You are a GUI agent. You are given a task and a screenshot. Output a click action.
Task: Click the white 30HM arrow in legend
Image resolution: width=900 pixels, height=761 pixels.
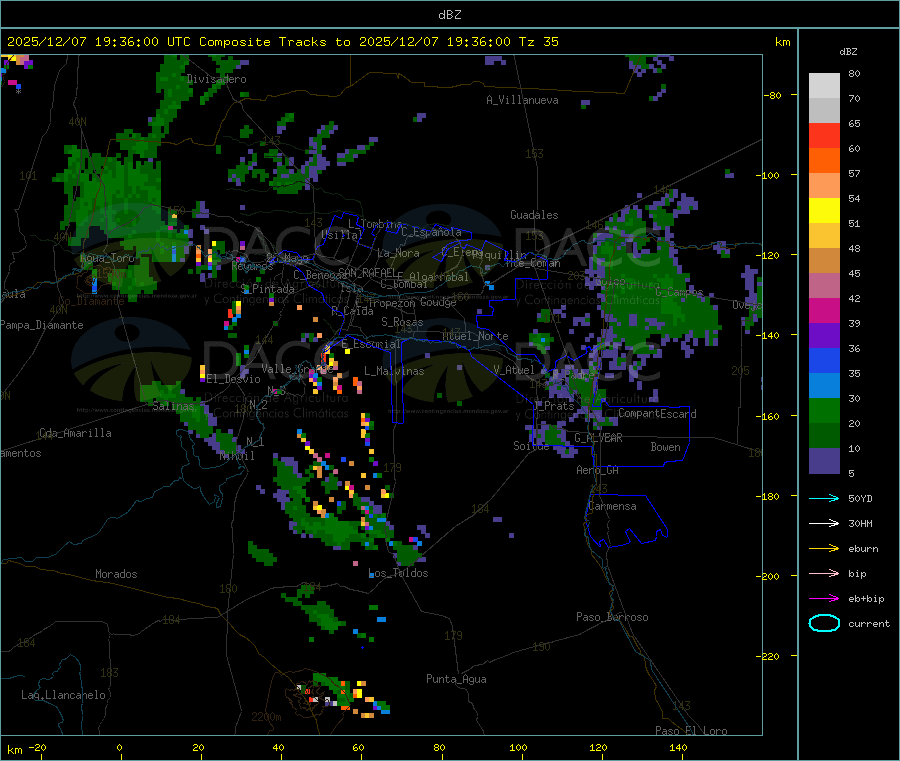824,523
